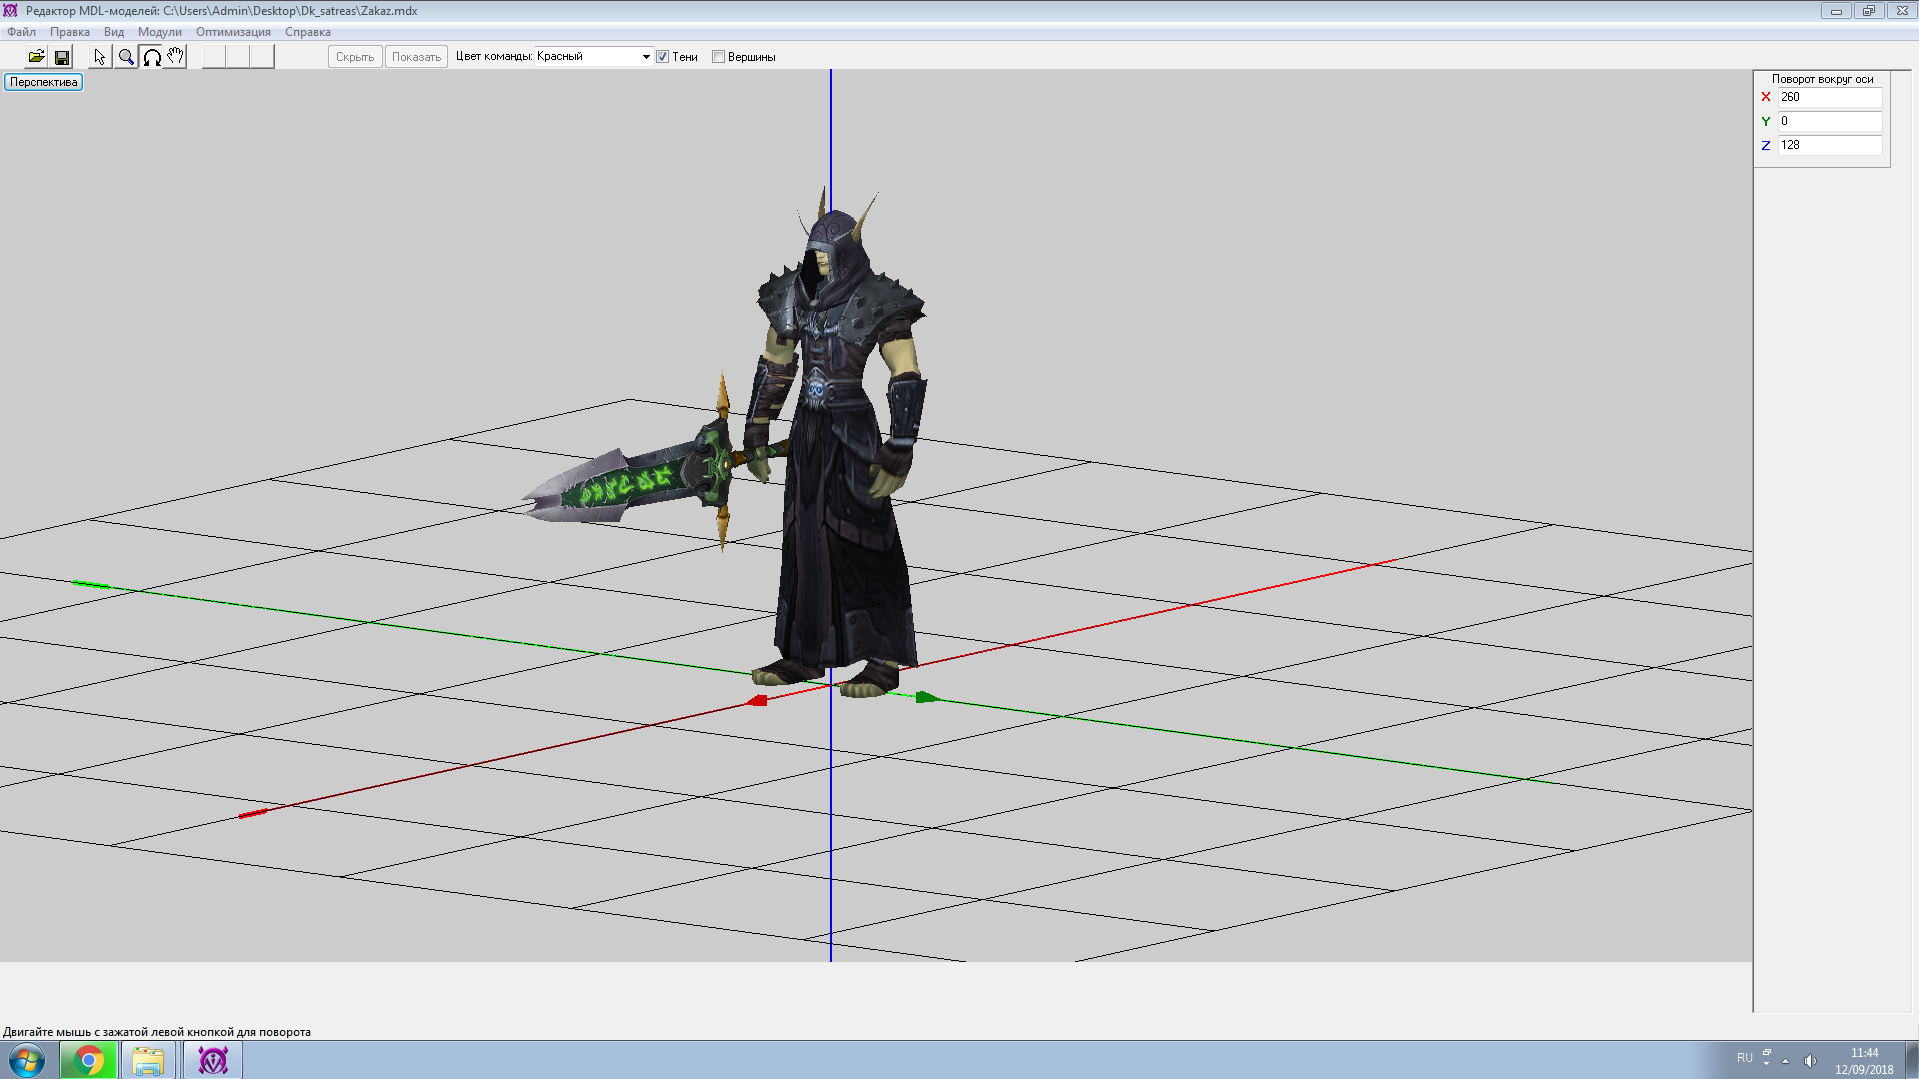Click the Перспектива view button
This screenshot has height=1079, width=1919.
pos(44,82)
